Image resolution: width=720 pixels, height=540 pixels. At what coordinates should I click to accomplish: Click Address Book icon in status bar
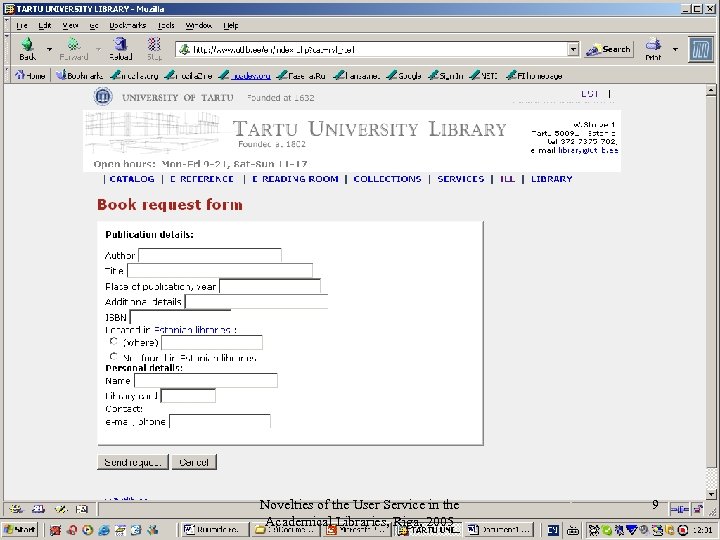click(x=82, y=508)
